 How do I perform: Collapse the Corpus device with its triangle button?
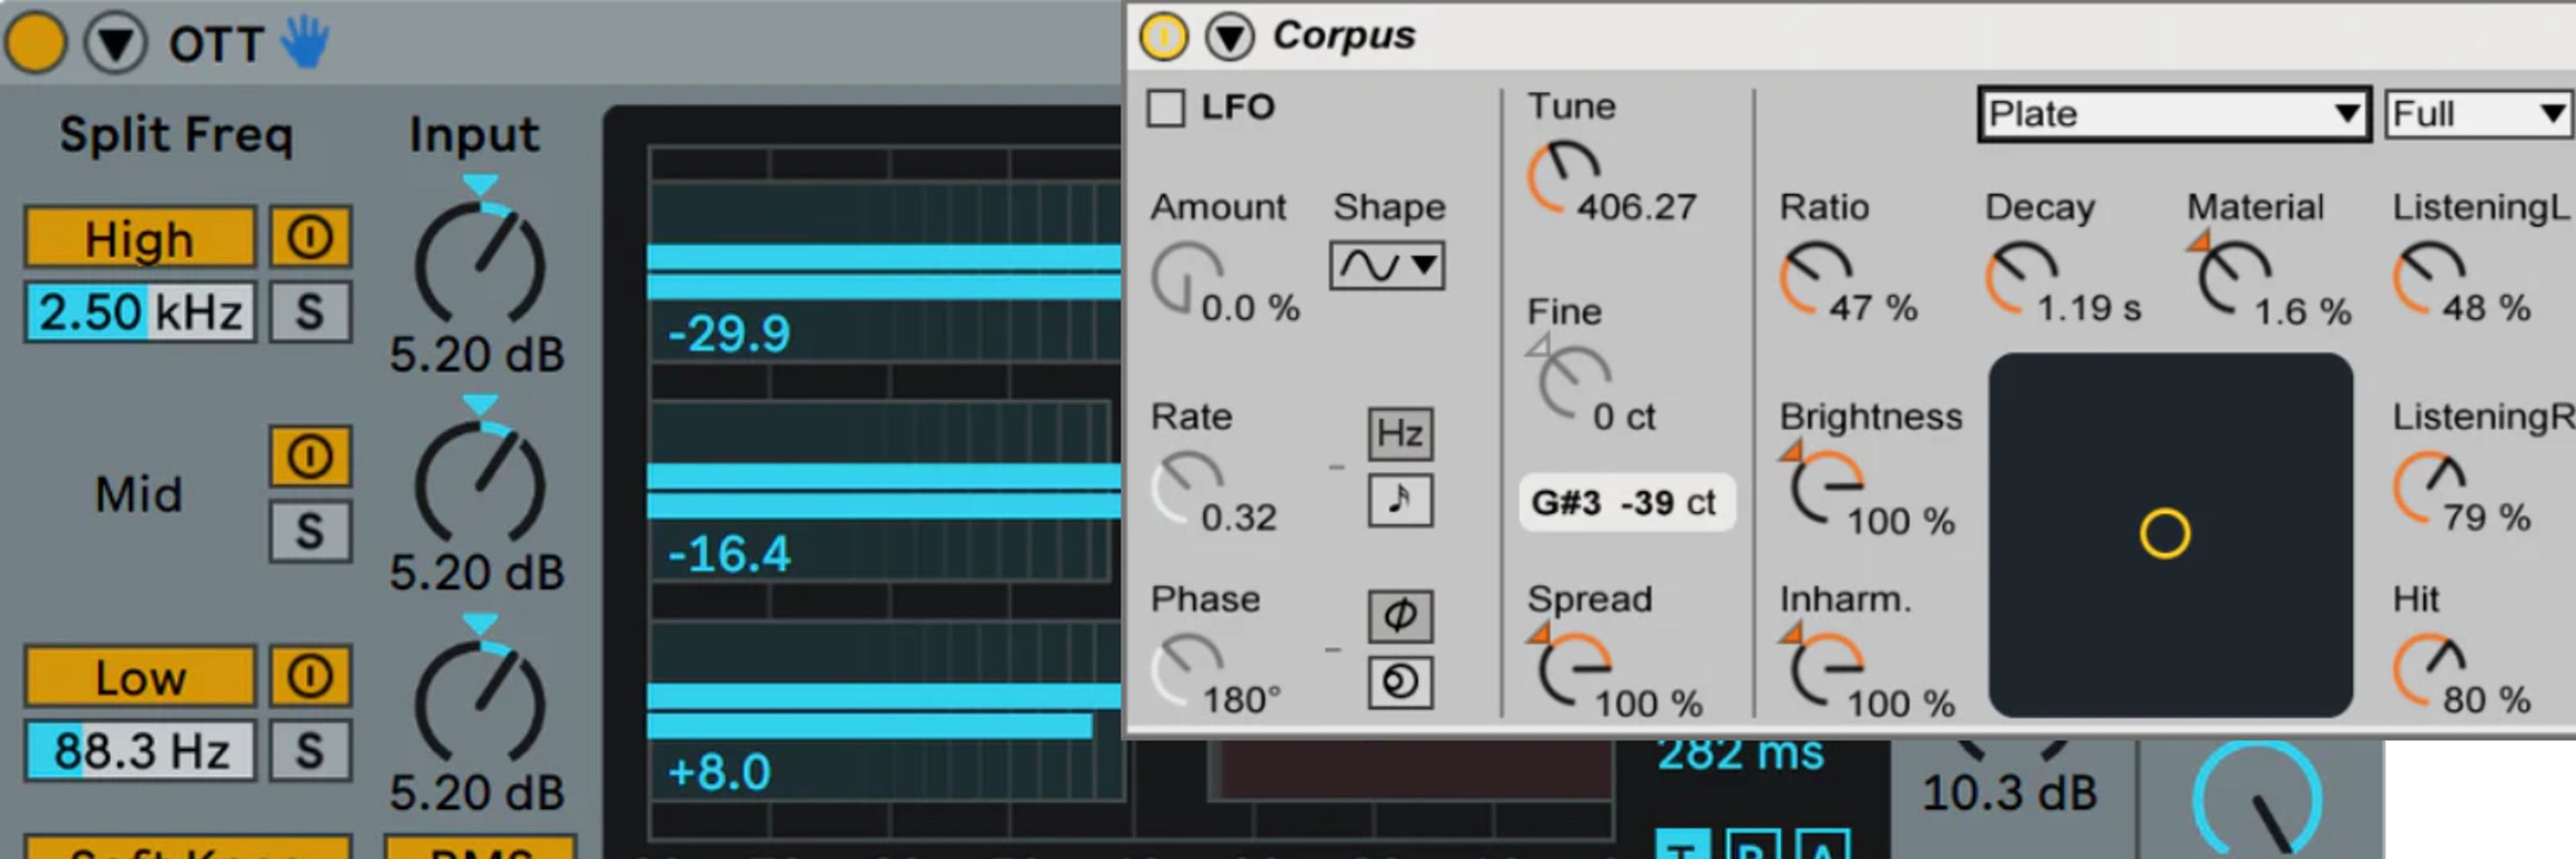tap(1229, 37)
